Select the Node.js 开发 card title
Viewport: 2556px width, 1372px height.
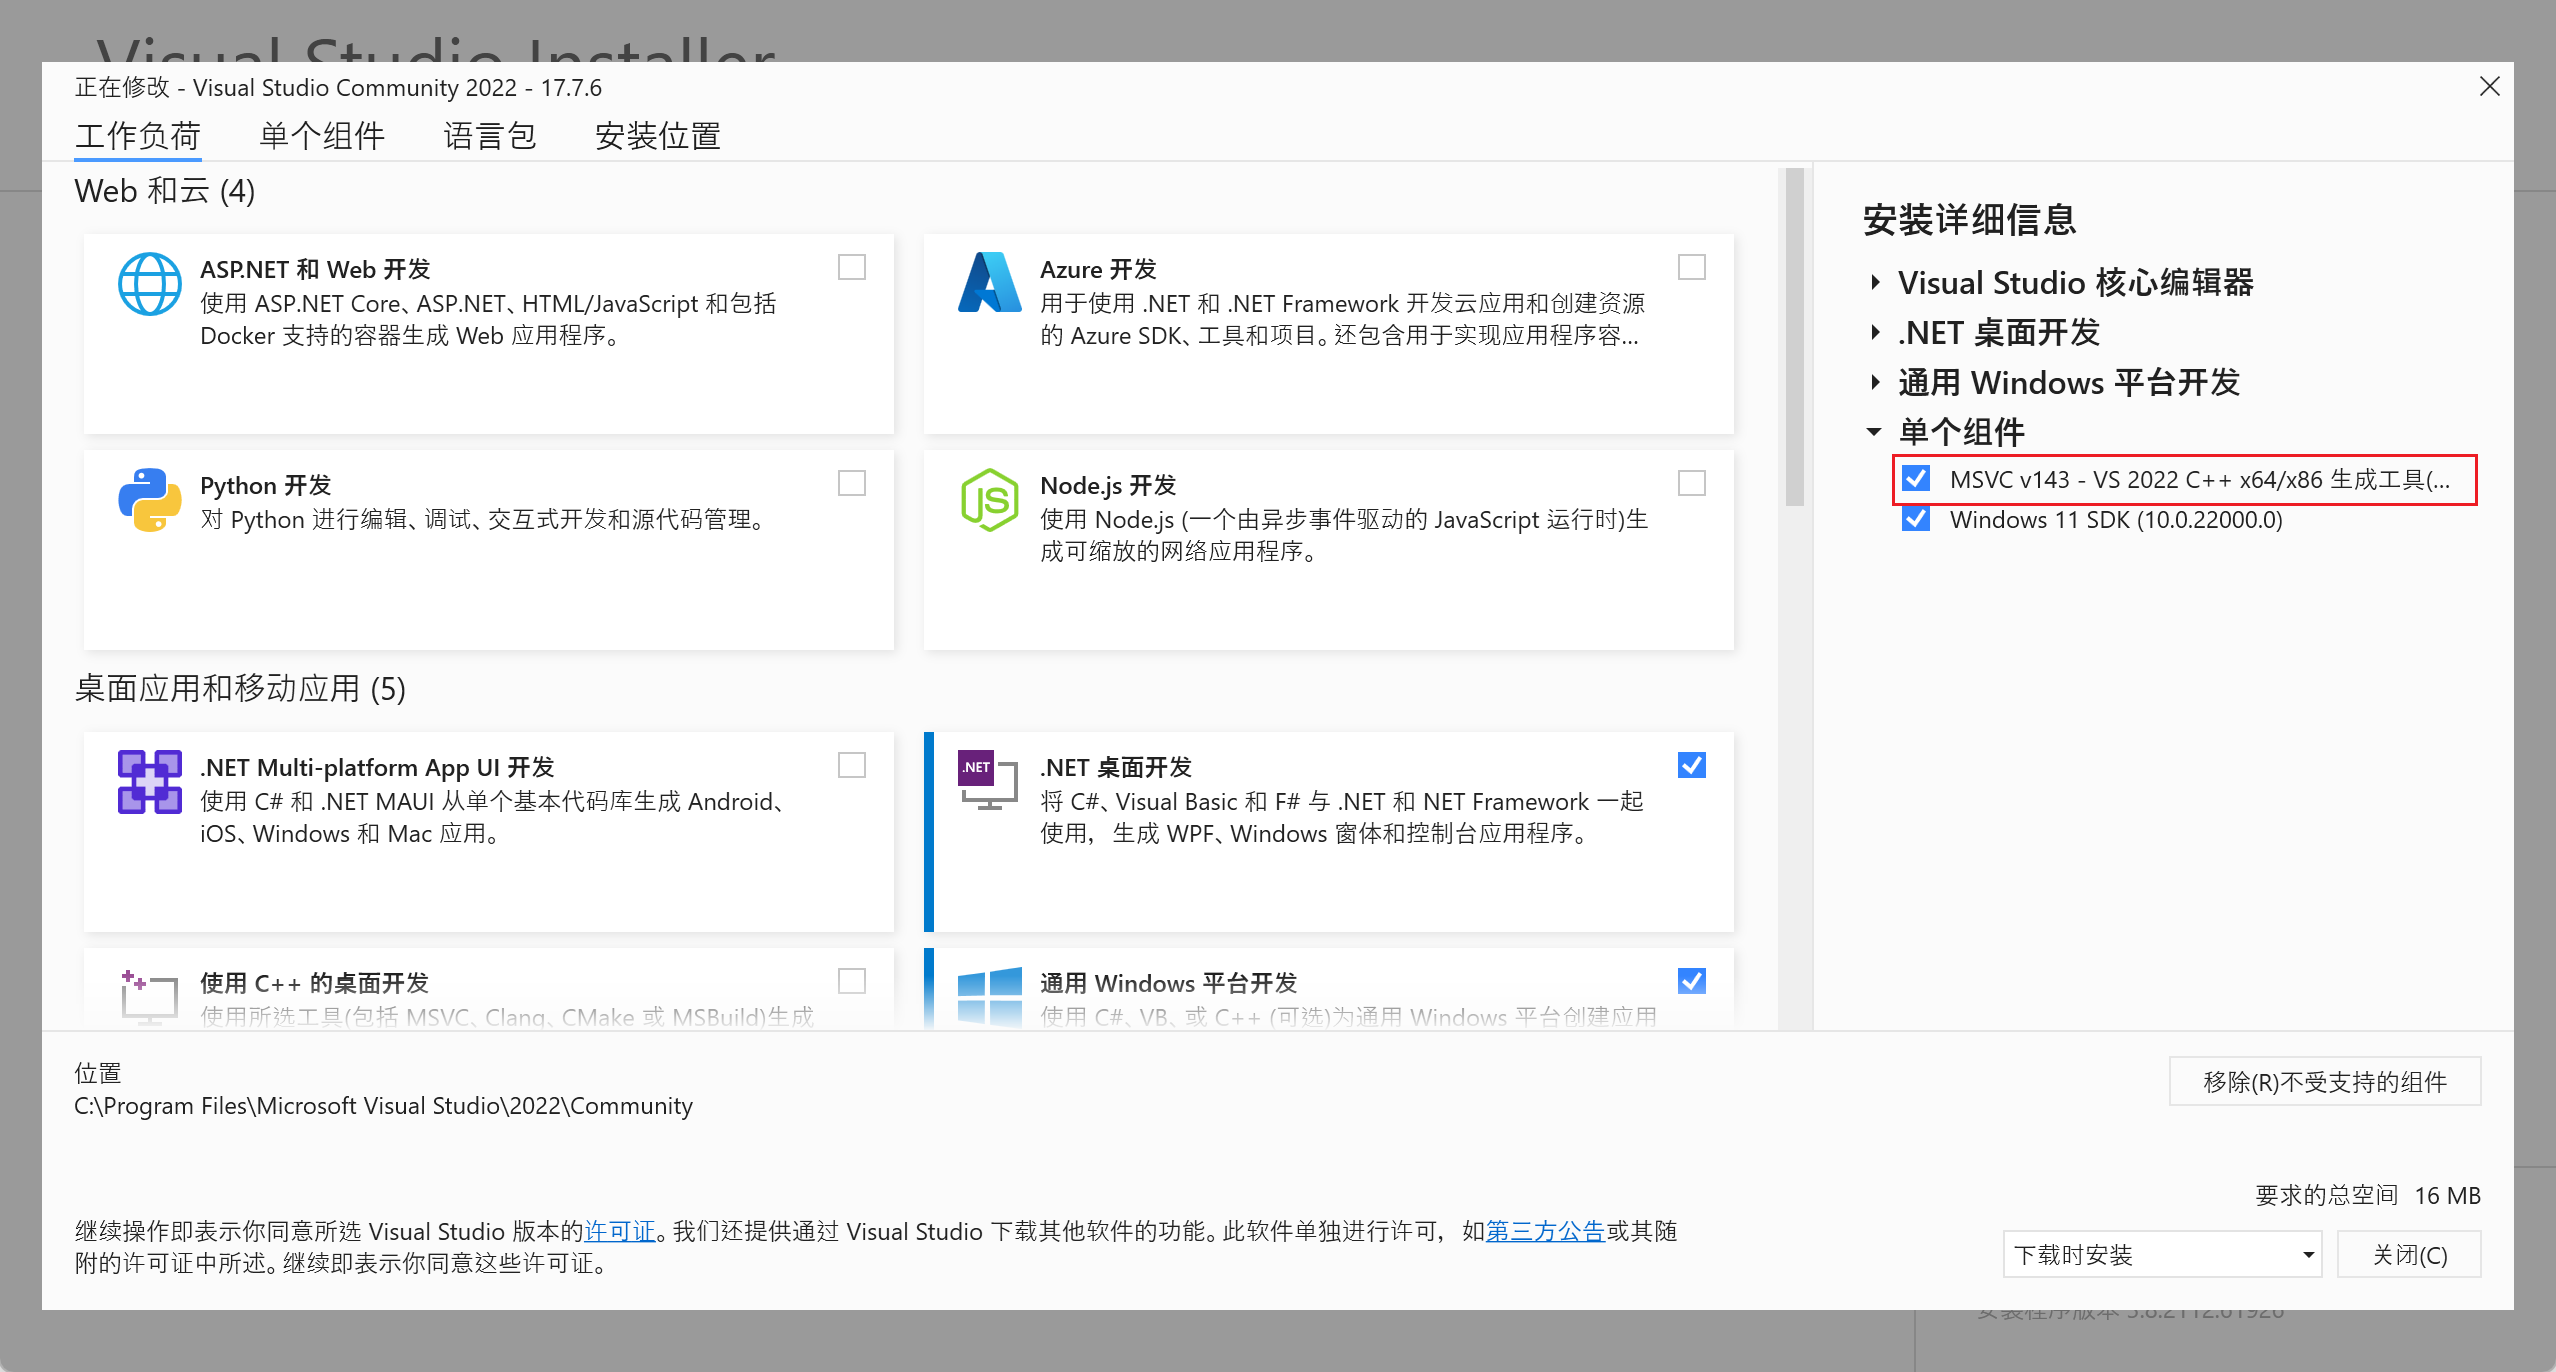(1108, 485)
